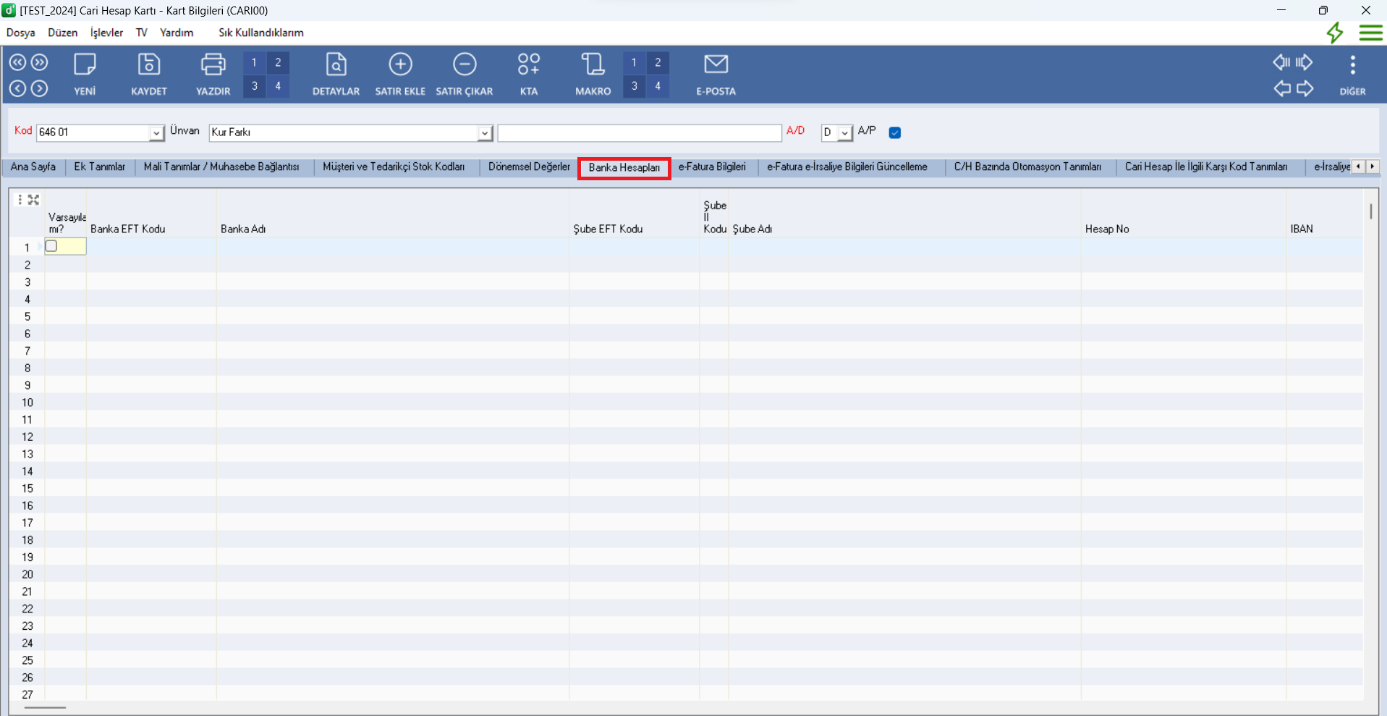Open the green hamburger menu
The width and height of the screenshot is (1387, 716).
1371,32
